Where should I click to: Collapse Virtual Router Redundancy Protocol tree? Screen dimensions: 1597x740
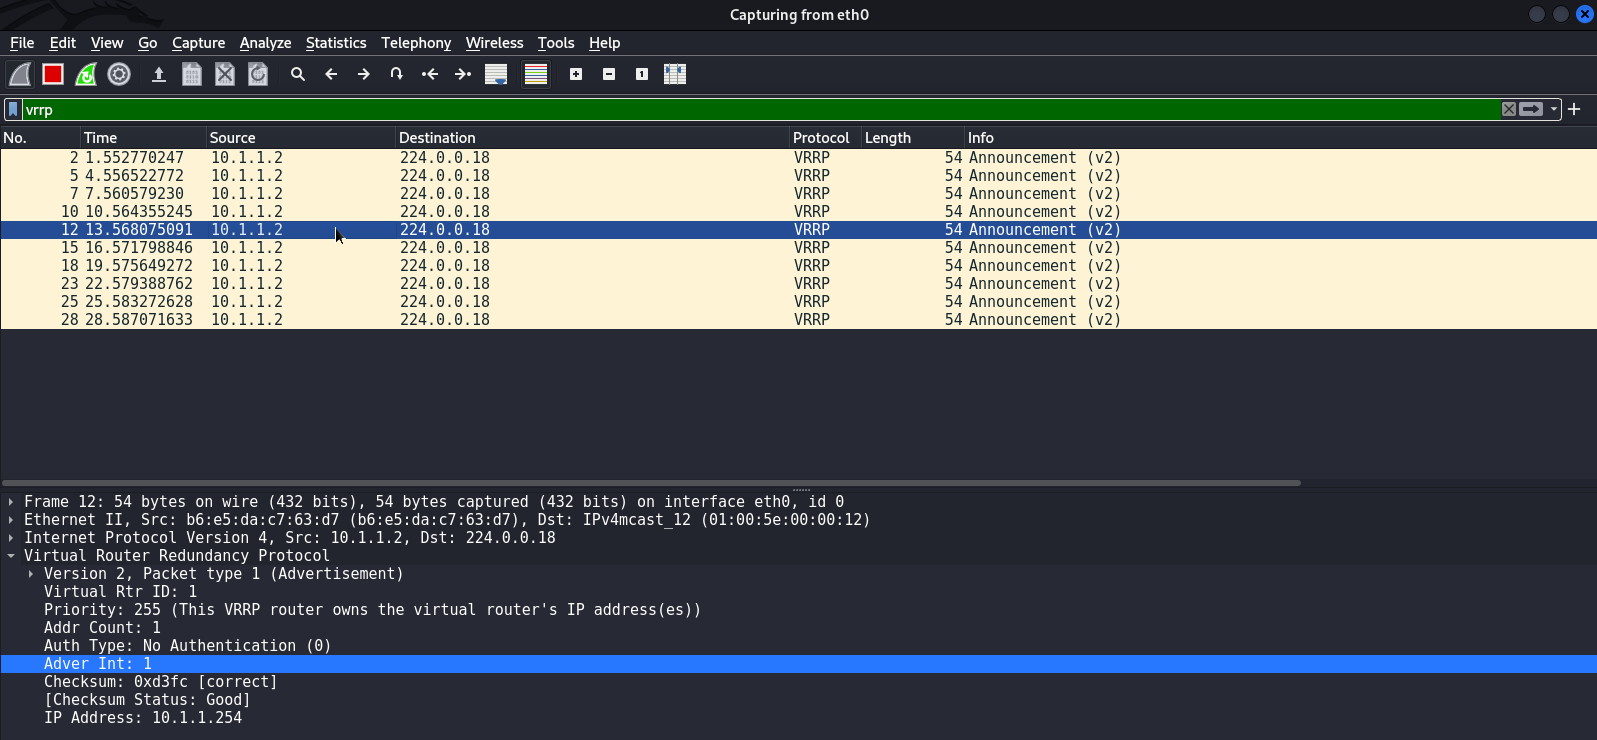(11, 556)
